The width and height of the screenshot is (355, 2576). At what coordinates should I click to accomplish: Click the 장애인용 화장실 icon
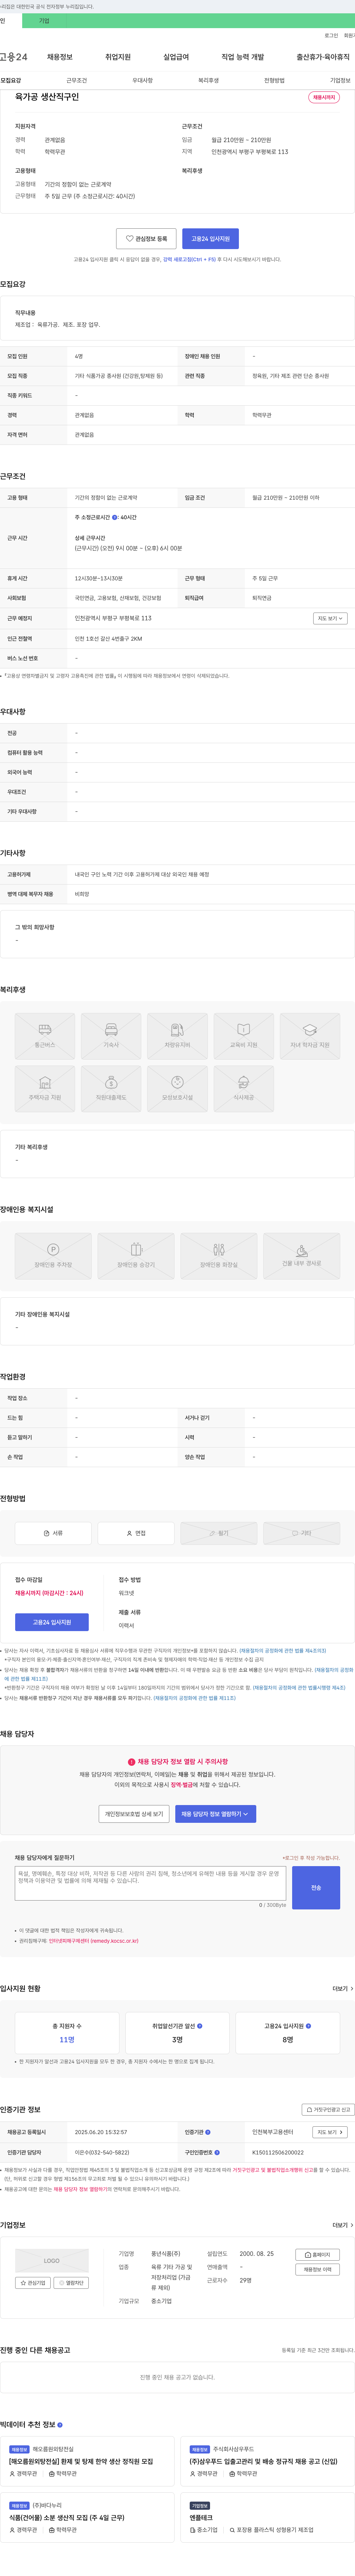[219, 1256]
